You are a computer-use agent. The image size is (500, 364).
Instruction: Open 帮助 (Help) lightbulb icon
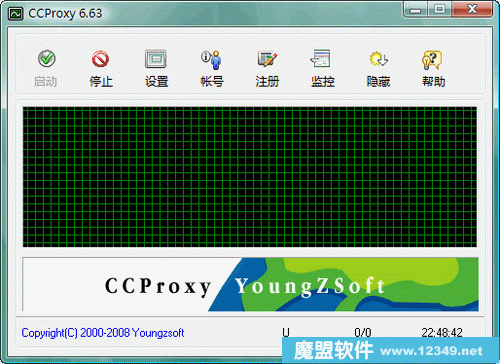(432, 60)
